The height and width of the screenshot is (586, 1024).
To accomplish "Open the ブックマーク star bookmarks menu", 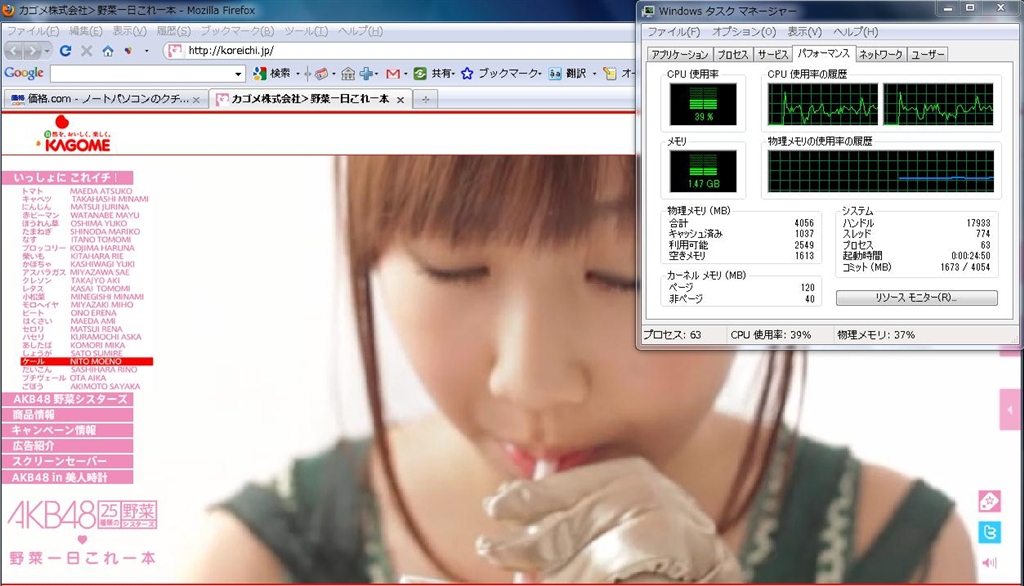I will coord(500,74).
